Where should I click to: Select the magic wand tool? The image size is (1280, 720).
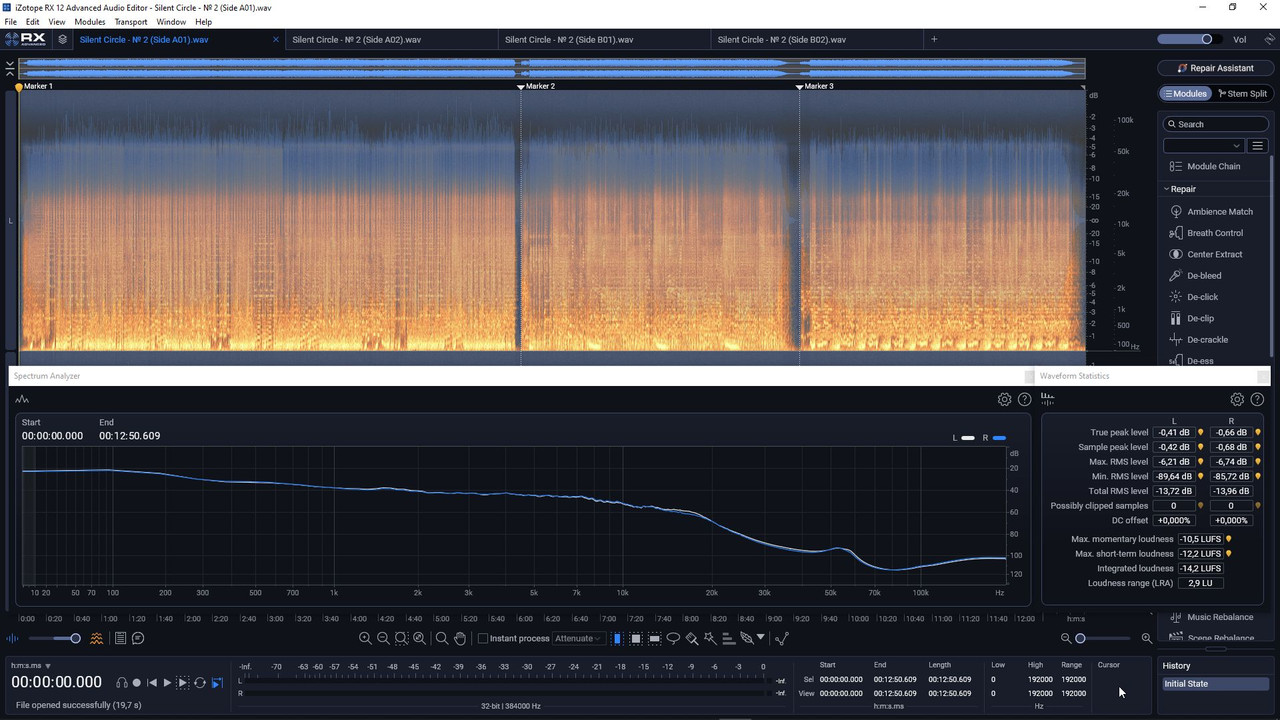tap(710, 638)
